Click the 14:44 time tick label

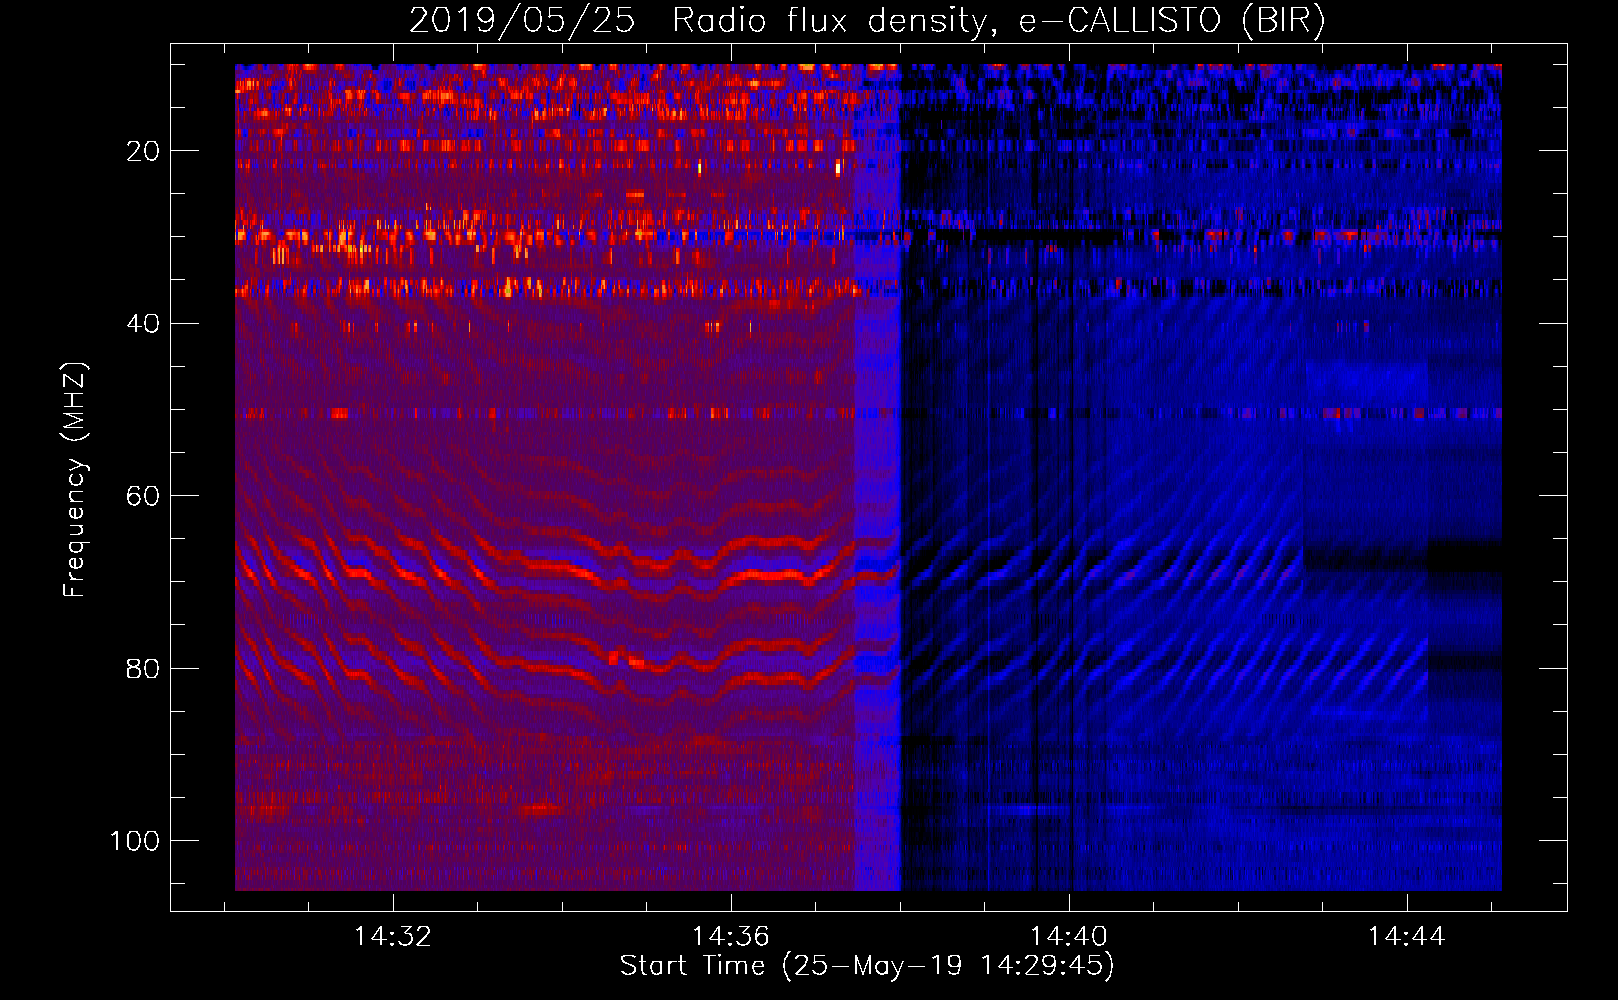point(1407,936)
